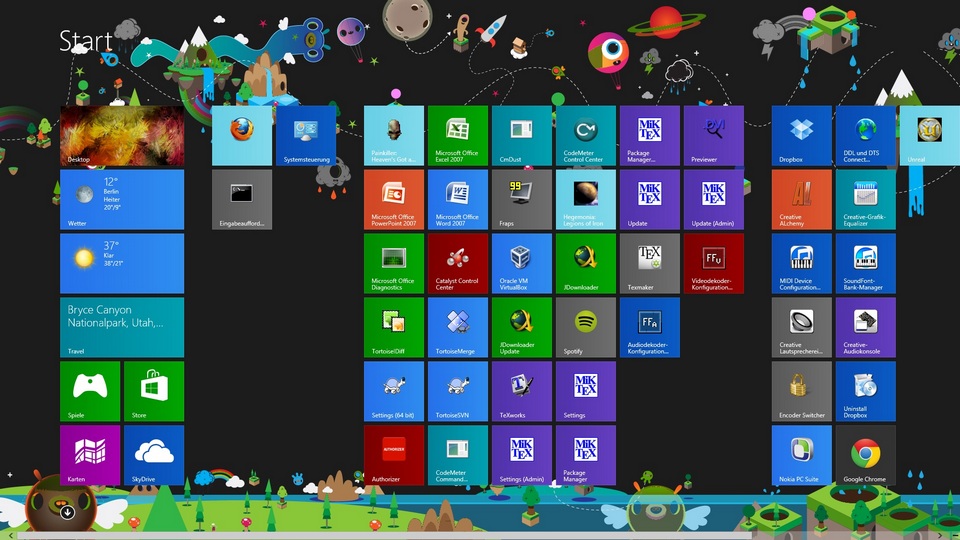Open the SkyDrive tile
The width and height of the screenshot is (960, 540).
[x=154, y=455]
